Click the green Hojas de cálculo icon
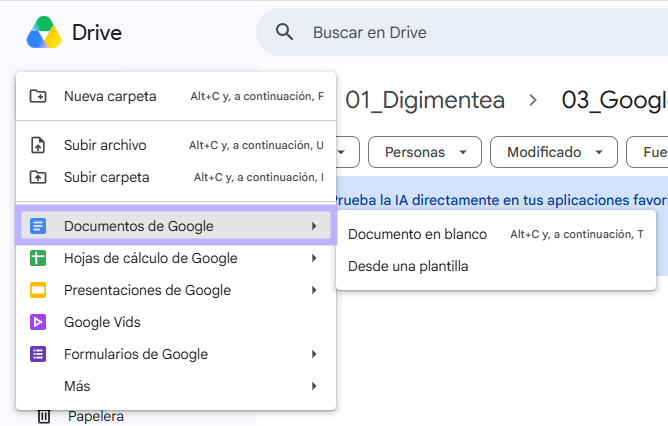Viewport: 668px width, 426px height. 38,258
